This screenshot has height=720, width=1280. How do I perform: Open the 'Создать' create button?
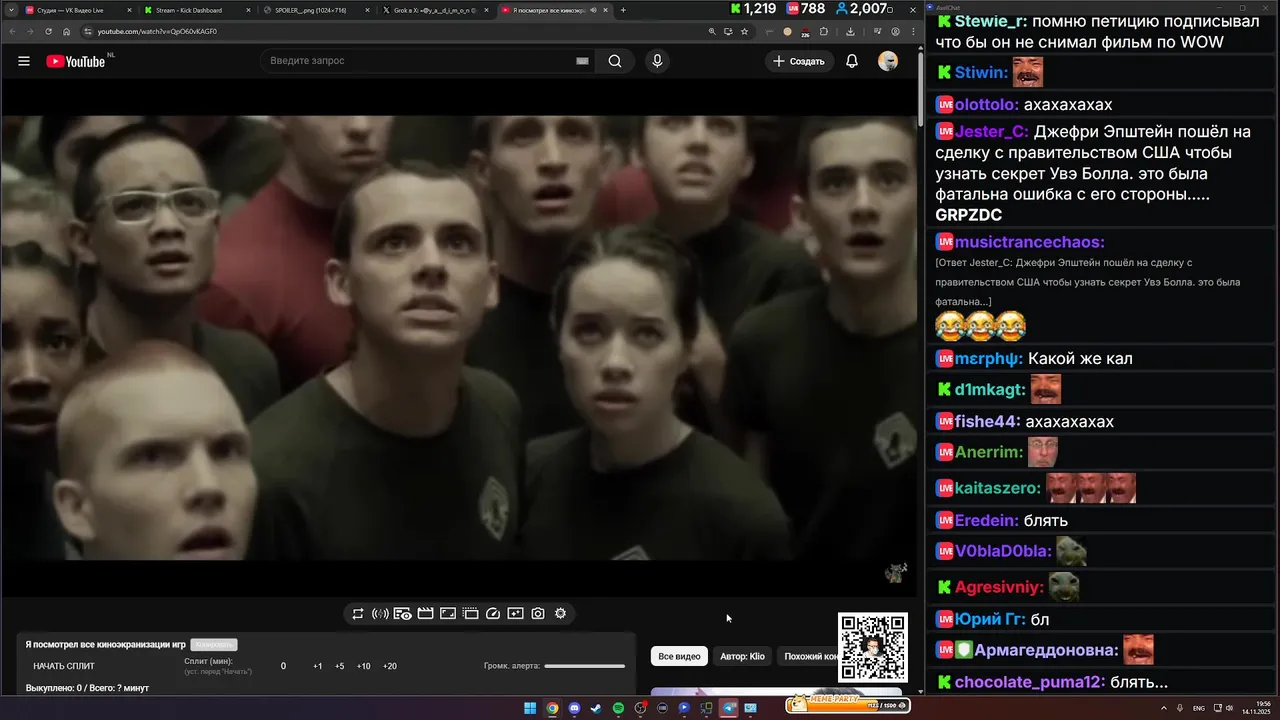coord(798,61)
